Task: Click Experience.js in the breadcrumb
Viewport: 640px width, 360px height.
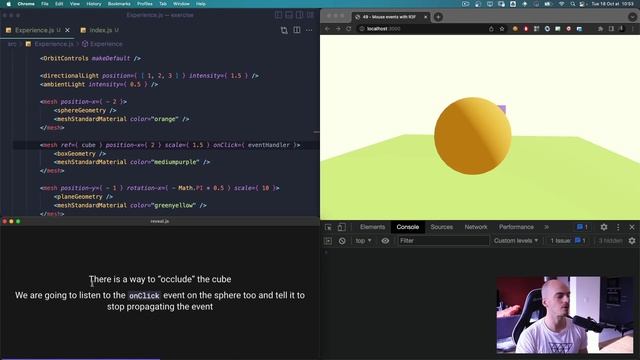Action: [53, 44]
